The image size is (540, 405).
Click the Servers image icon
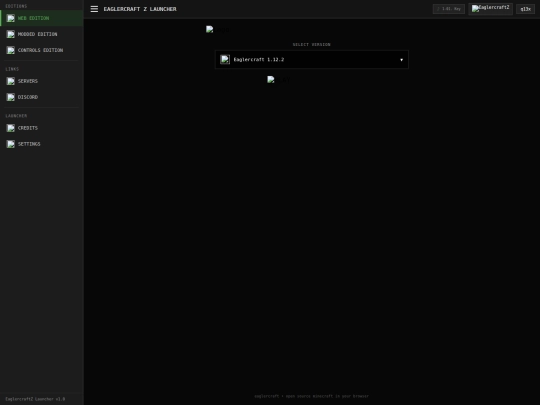tap(11, 81)
